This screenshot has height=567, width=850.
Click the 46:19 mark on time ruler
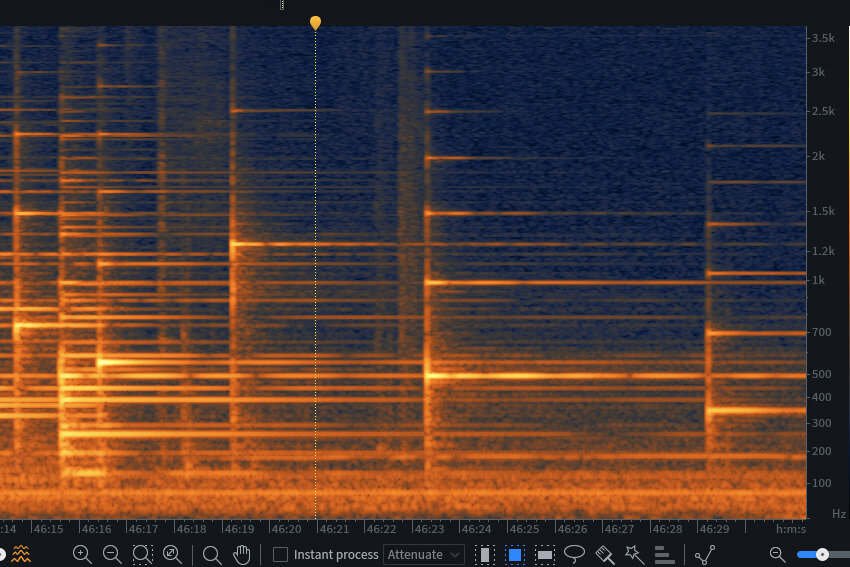coord(239,529)
